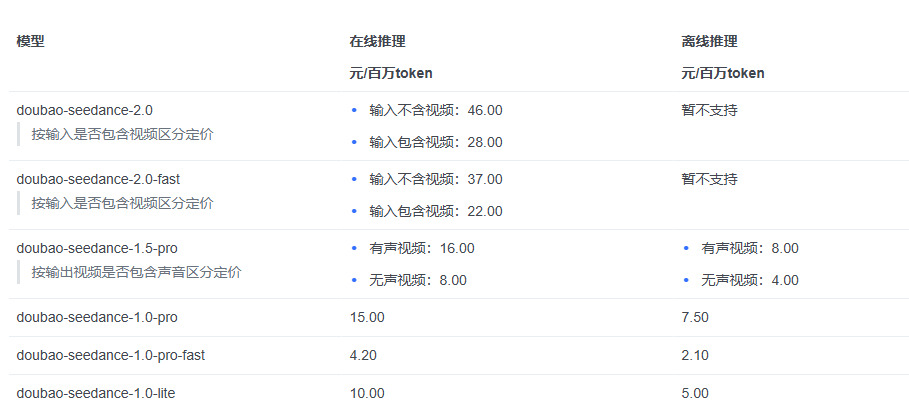The width and height of the screenshot is (909, 410).
Task: Select the doubao-seedance-1.0-lite model name
Action: (96, 393)
